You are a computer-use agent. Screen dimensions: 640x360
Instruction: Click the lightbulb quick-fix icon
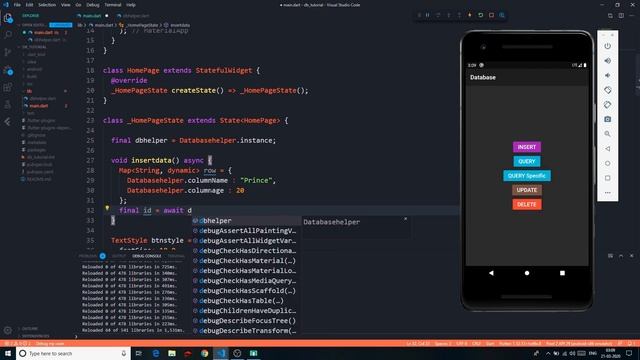point(107,208)
